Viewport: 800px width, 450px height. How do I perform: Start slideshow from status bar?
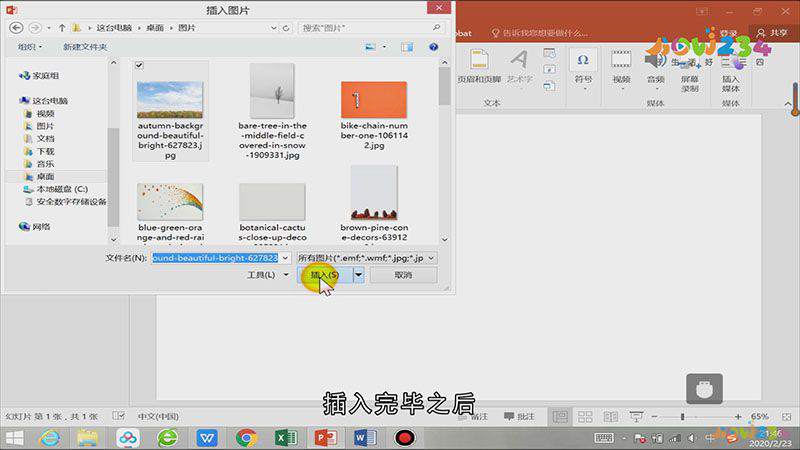click(636, 417)
